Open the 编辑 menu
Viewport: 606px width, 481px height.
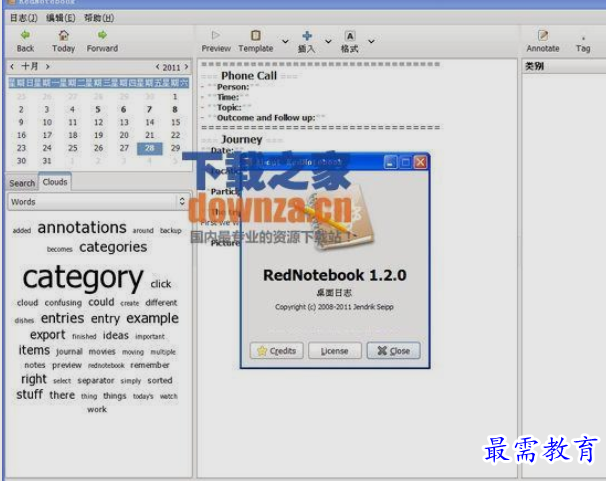pyautogui.click(x=60, y=18)
